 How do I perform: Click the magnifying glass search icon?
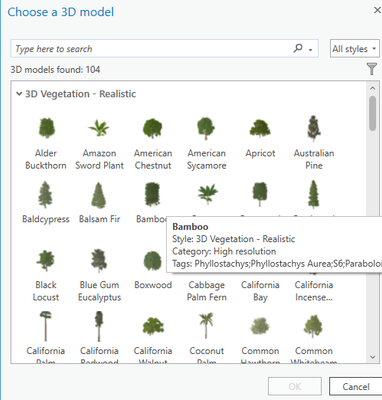pyautogui.click(x=298, y=48)
